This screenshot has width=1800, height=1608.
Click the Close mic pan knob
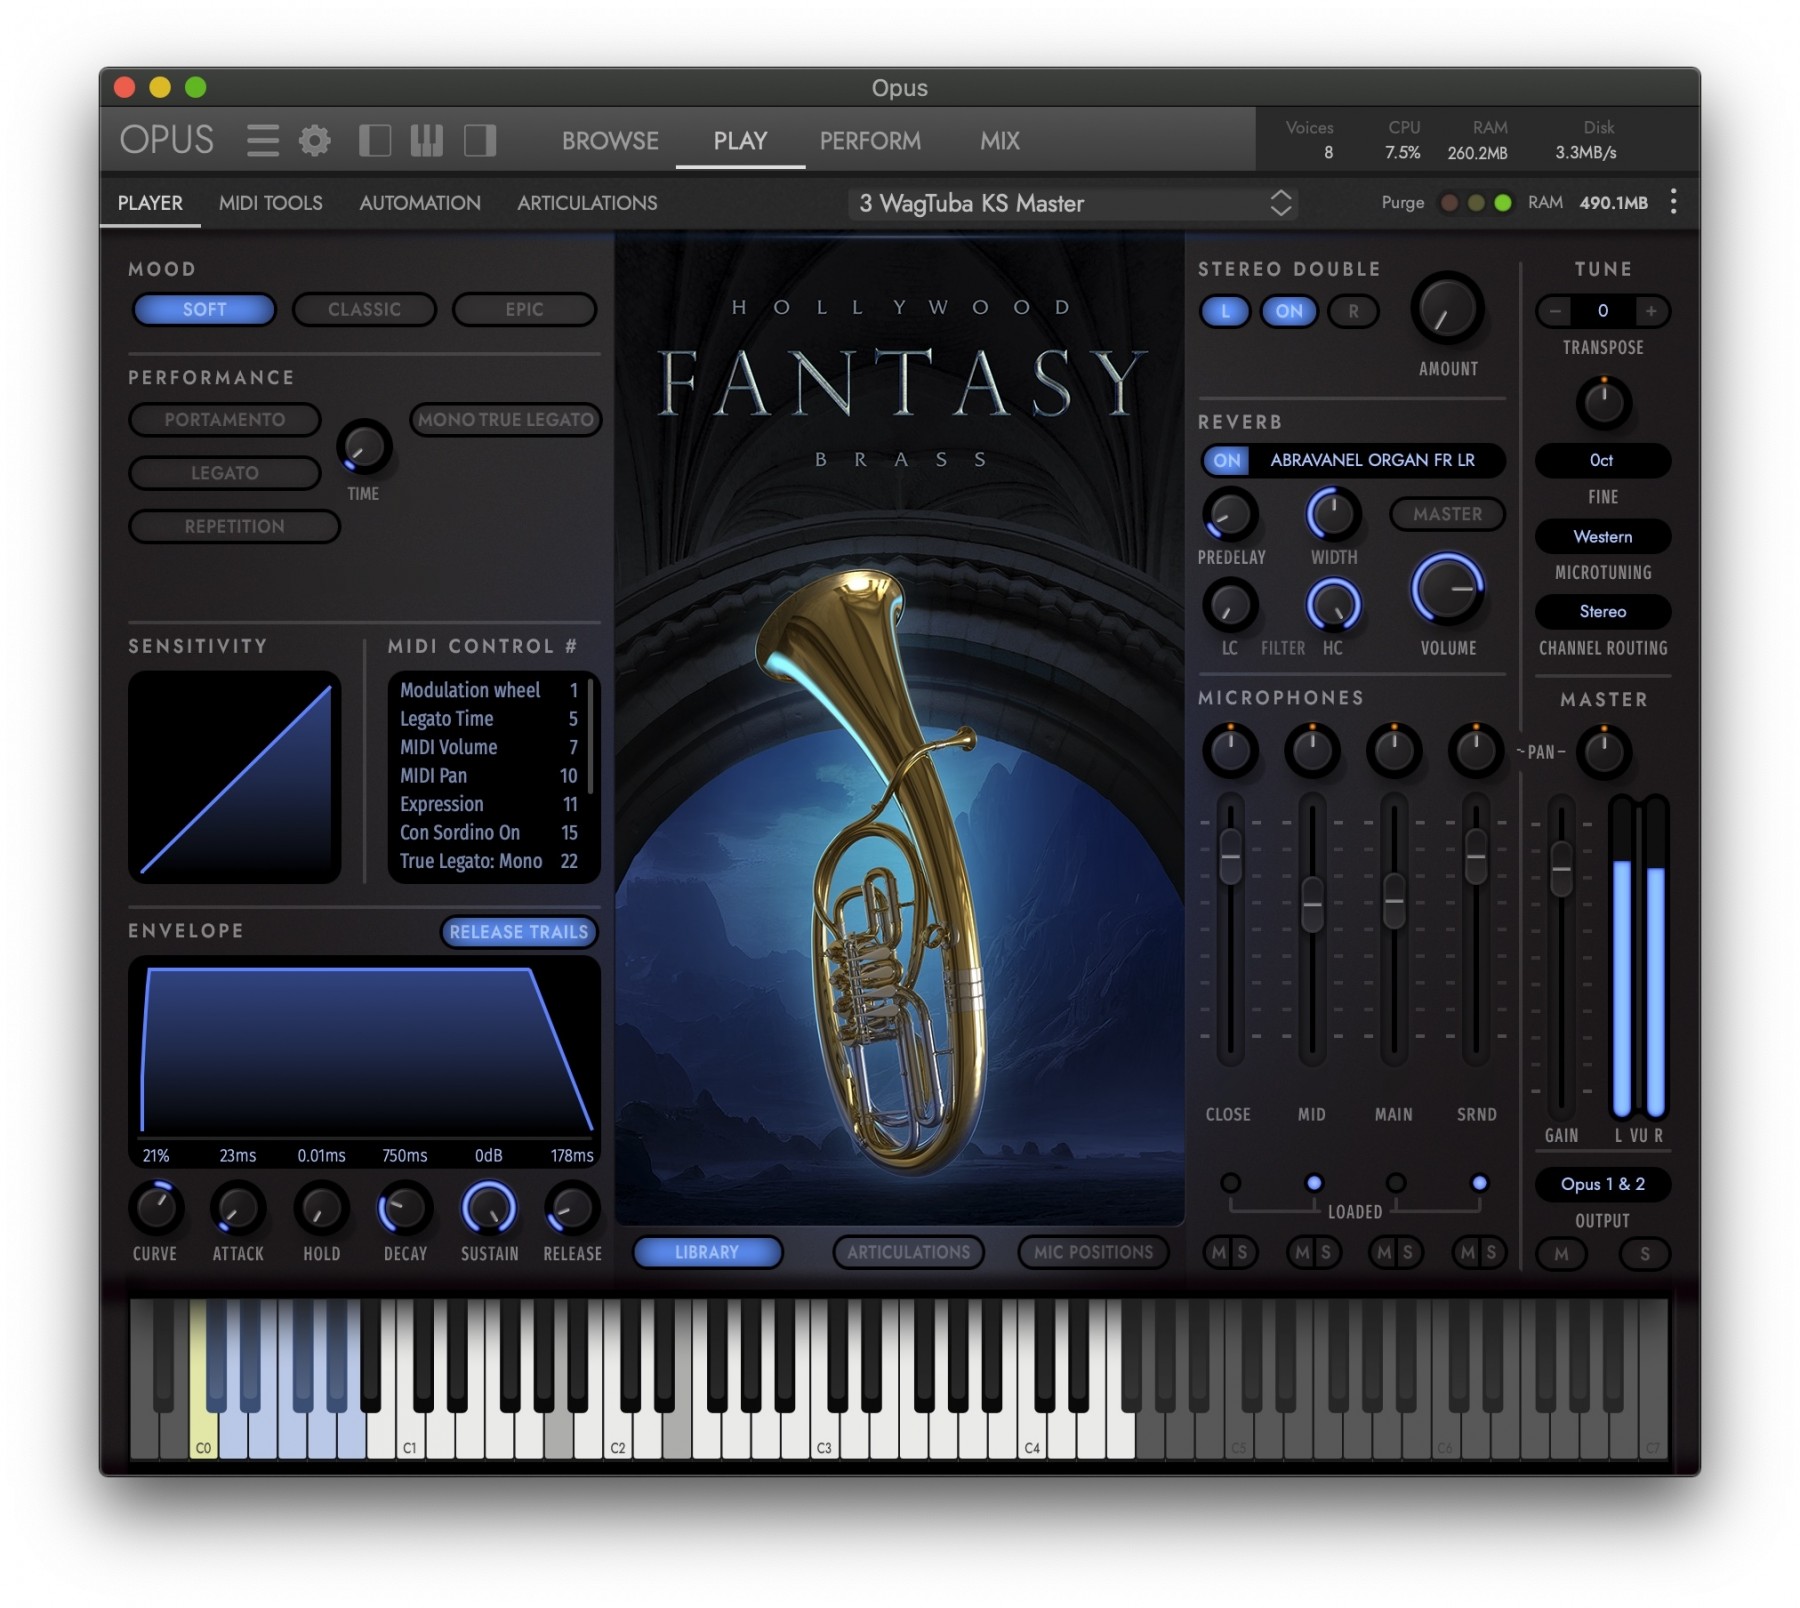pyautogui.click(x=1230, y=751)
